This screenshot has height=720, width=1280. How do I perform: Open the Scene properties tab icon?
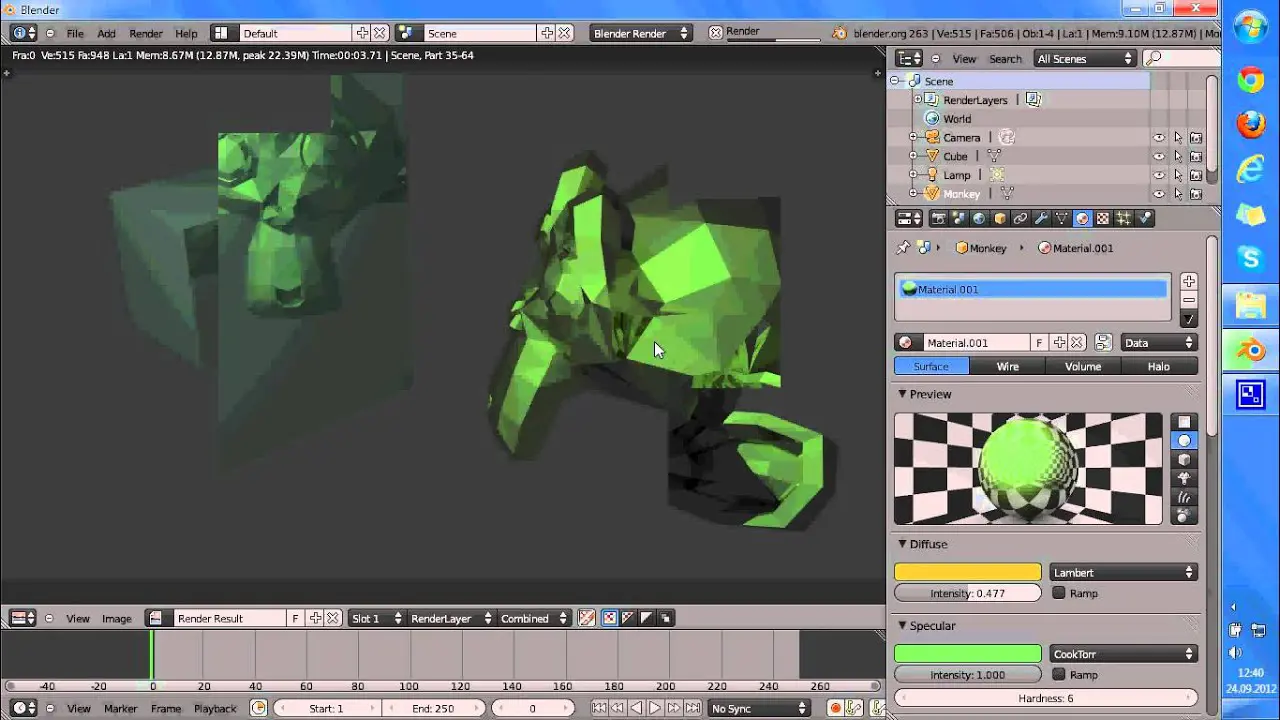[x=959, y=218]
